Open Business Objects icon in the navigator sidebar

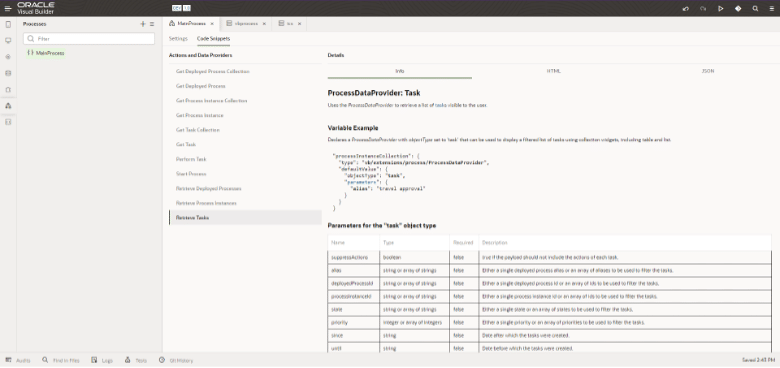[8, 73]
